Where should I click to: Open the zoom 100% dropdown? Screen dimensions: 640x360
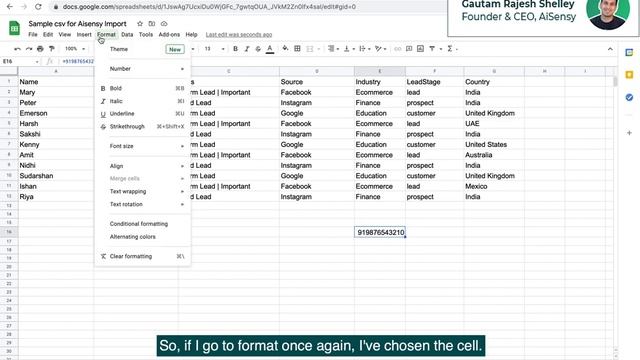75,49
